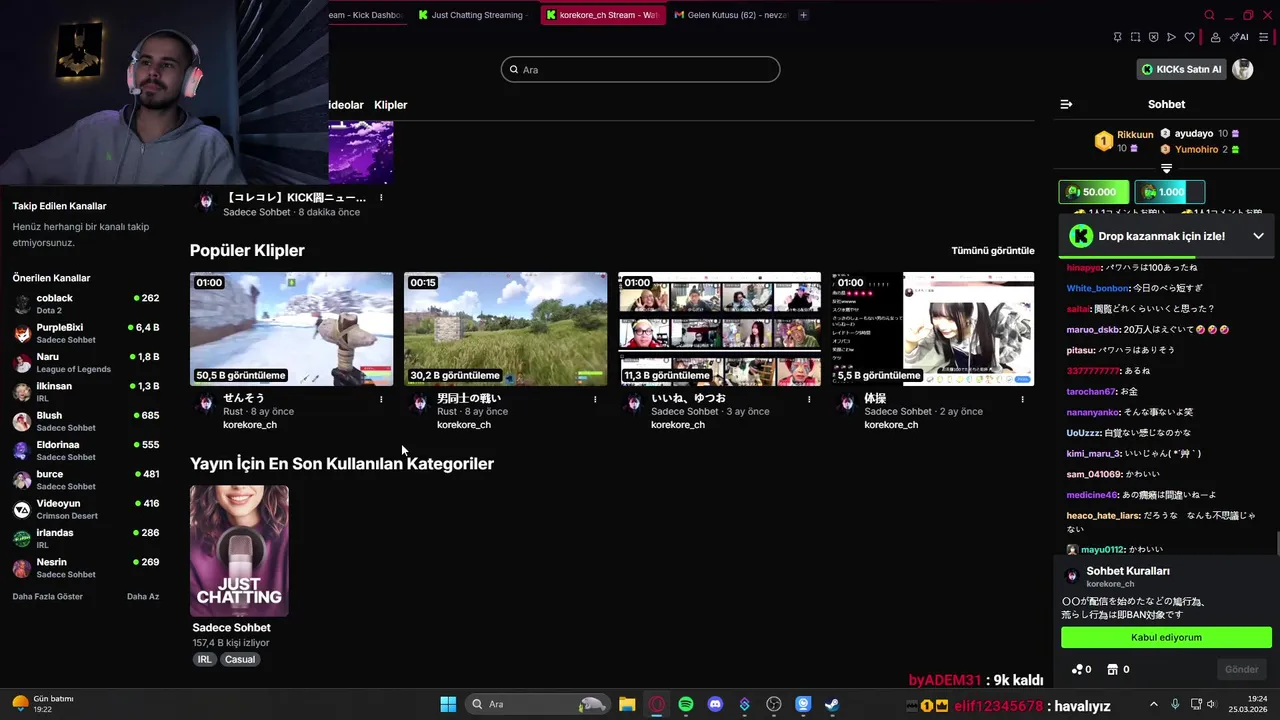Open Naru League of Legends channel

[x=86, y=362]
